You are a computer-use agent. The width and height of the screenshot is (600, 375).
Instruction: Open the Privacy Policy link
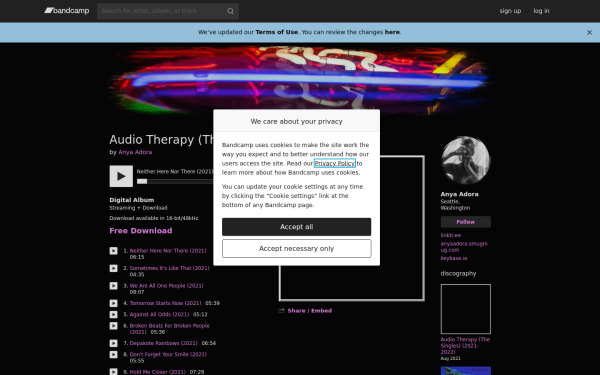click(335, 163)
